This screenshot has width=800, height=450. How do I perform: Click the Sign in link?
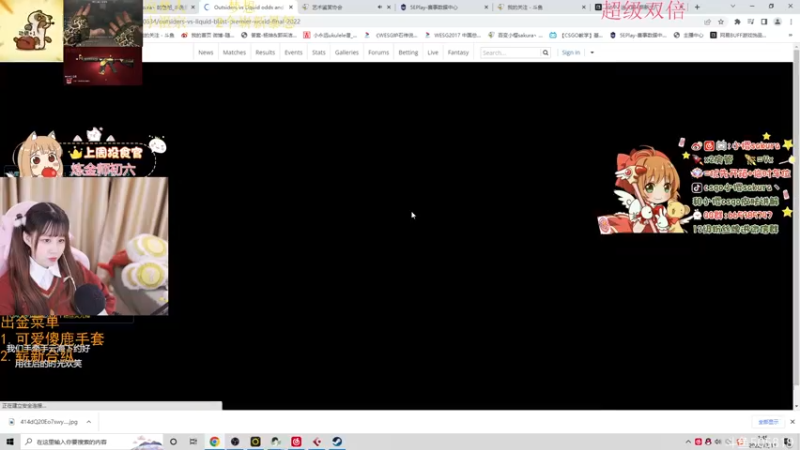570,53
